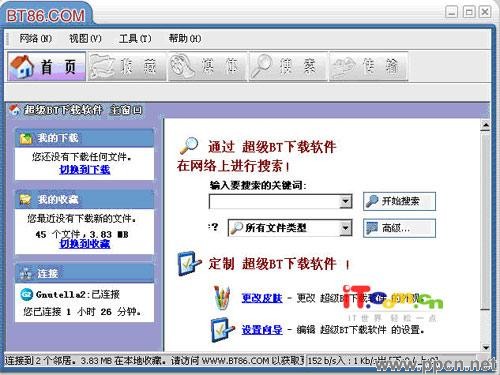The image size is (500, 375).
Task: Open the 设置向导 setup wizard link
Action: 262,330
